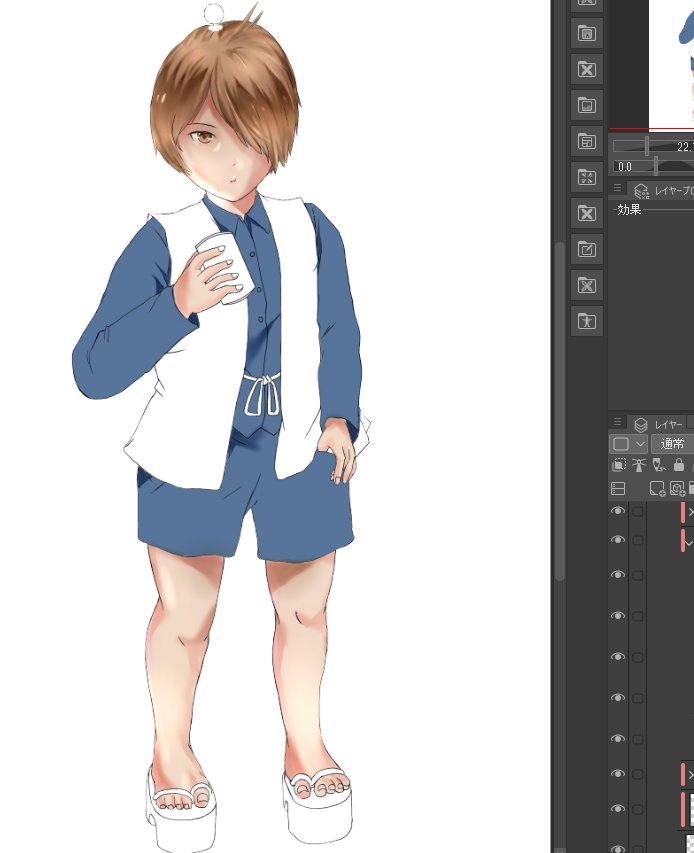Toggle two-pane layer view icon
Viewport: 694px width, 853px height.
click(618, 489)
